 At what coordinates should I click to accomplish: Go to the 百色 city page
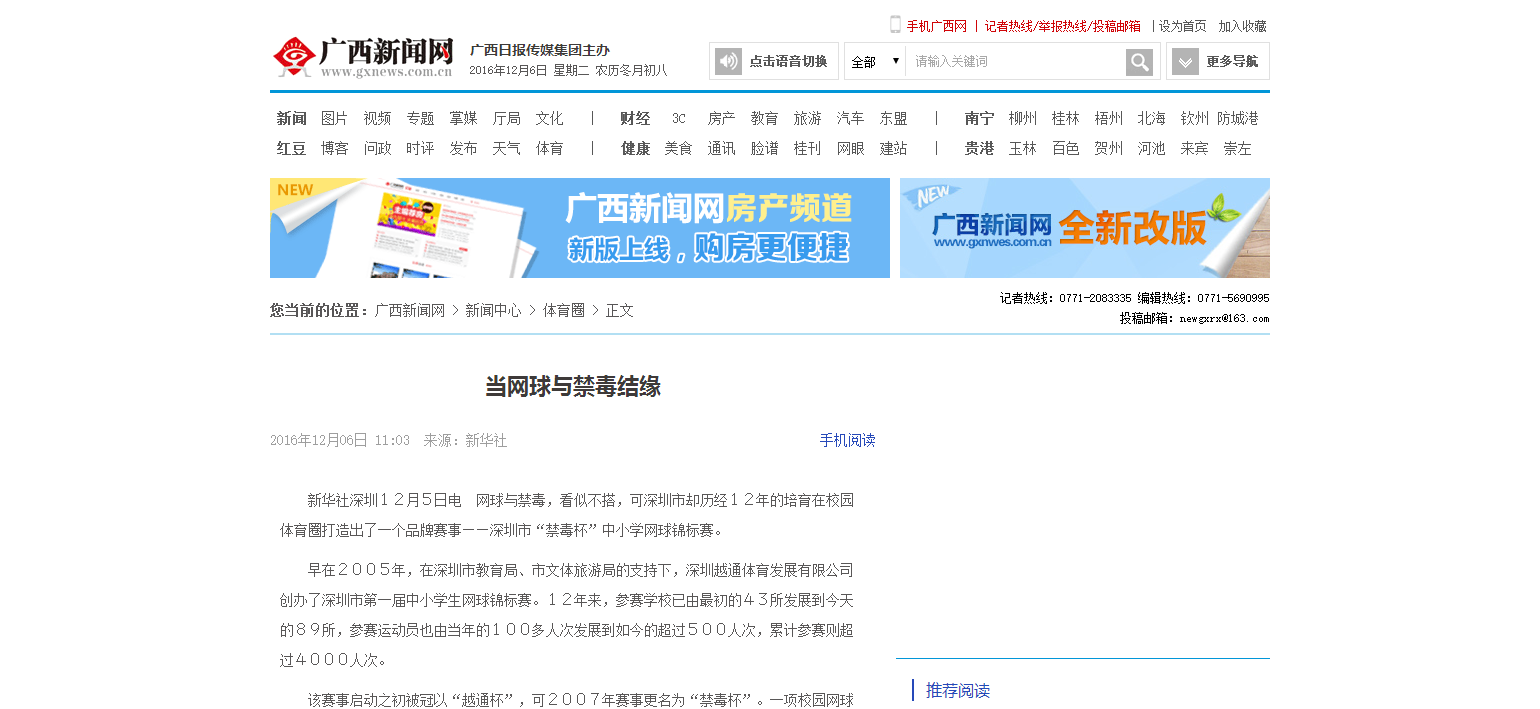(1066, 148)
